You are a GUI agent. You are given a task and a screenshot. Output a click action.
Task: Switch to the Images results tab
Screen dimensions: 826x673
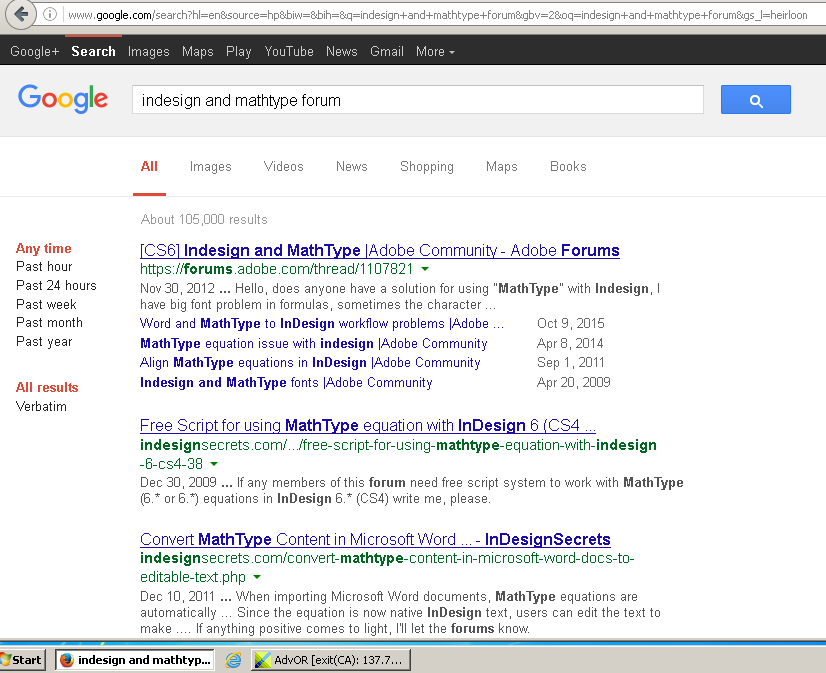tap(211, 166)
